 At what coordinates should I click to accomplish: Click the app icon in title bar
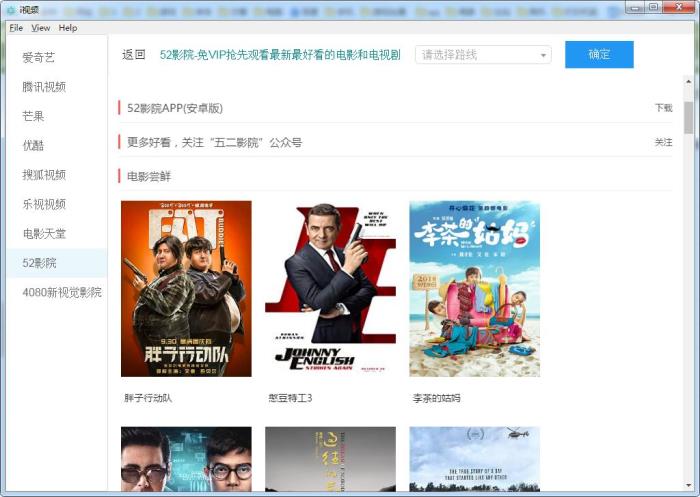[11, 9]
